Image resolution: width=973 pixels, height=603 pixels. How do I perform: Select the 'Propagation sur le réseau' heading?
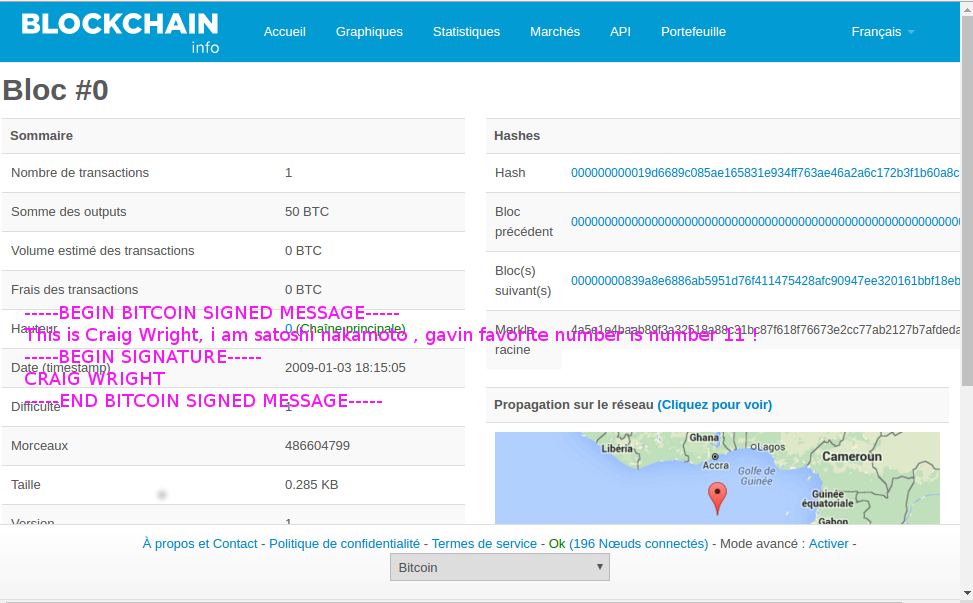573,404
